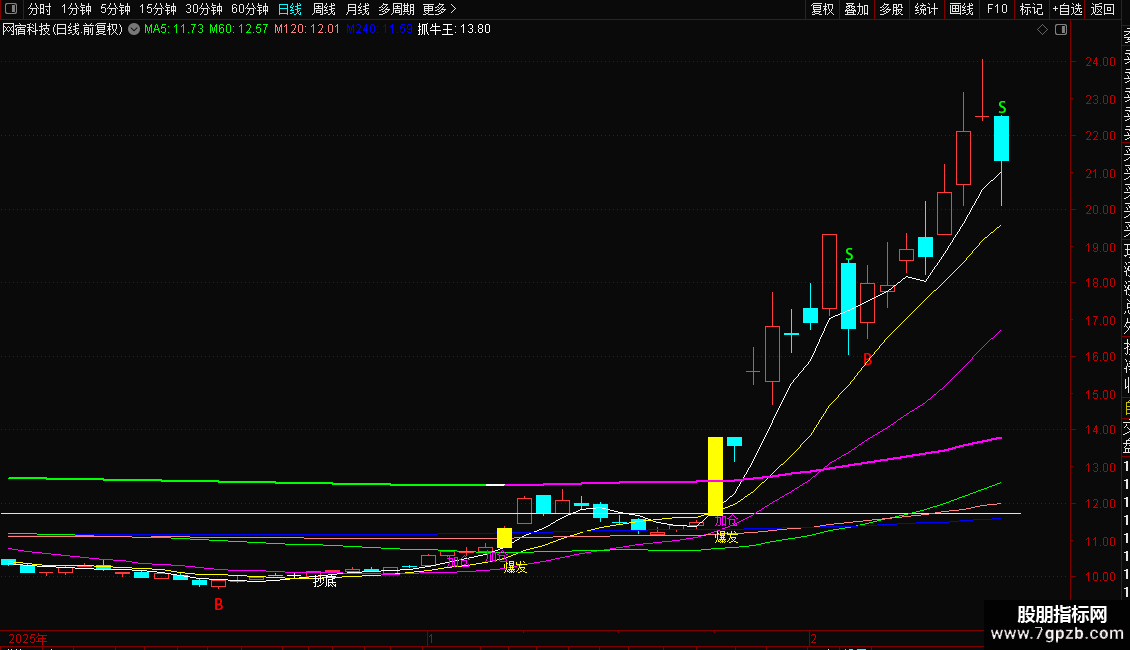Expand the 更多 periods menu

440,9
